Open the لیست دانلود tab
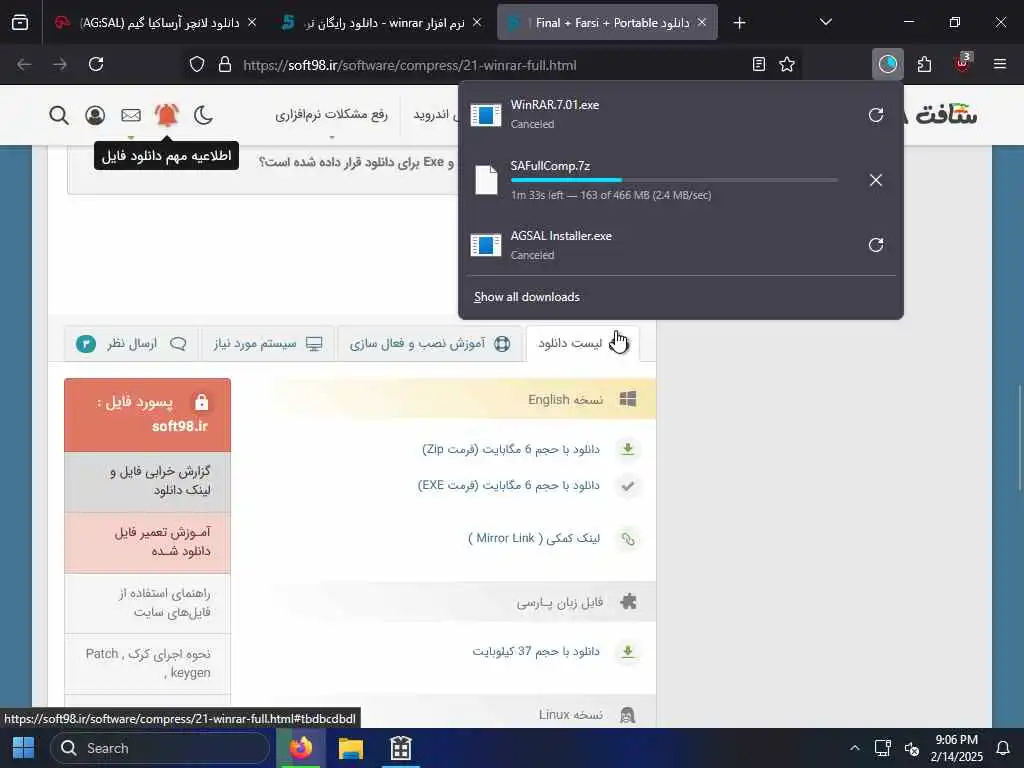The image size is (1024, 768). click(583, 344)
